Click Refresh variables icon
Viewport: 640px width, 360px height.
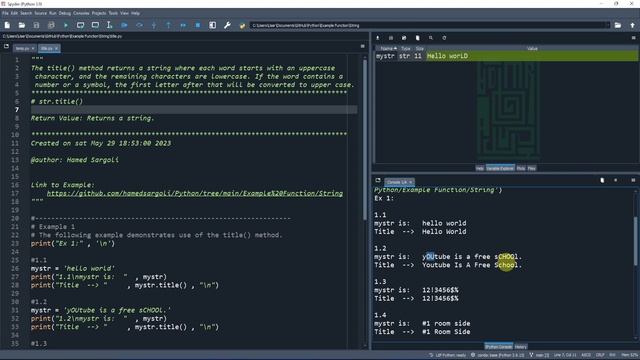tap(444, 38)
